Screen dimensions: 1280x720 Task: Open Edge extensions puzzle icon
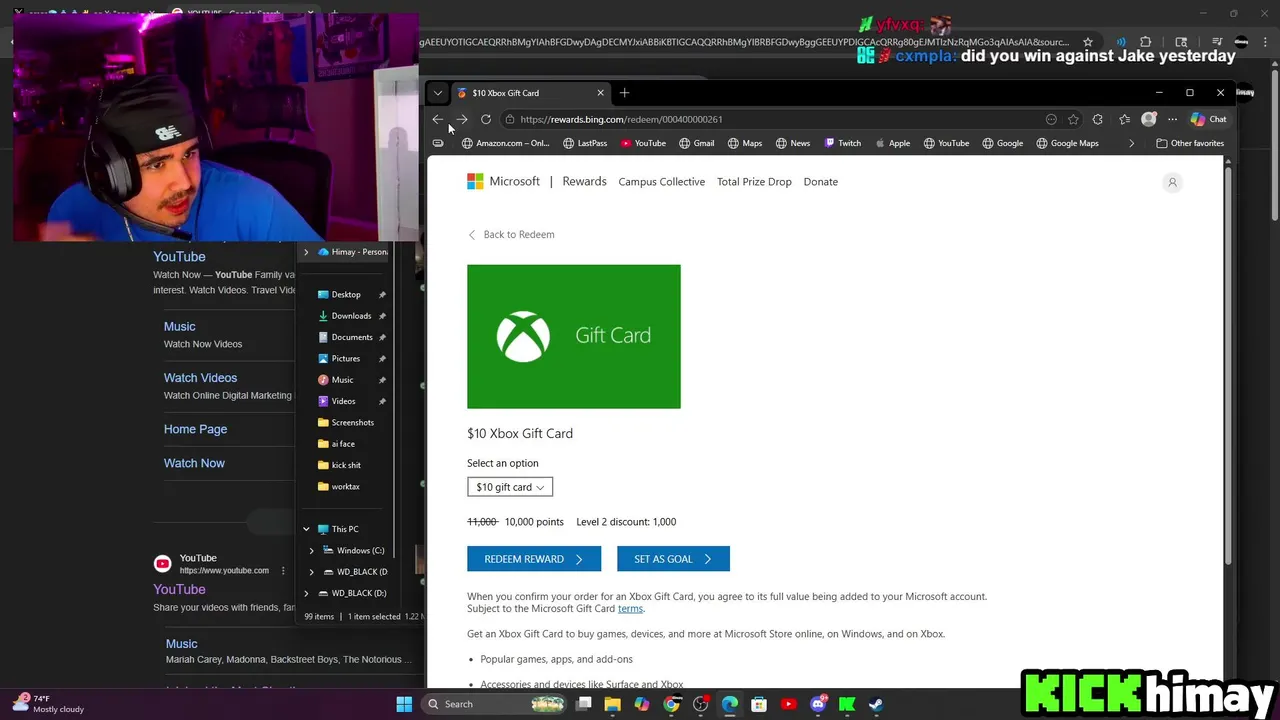coord(1098,119)
